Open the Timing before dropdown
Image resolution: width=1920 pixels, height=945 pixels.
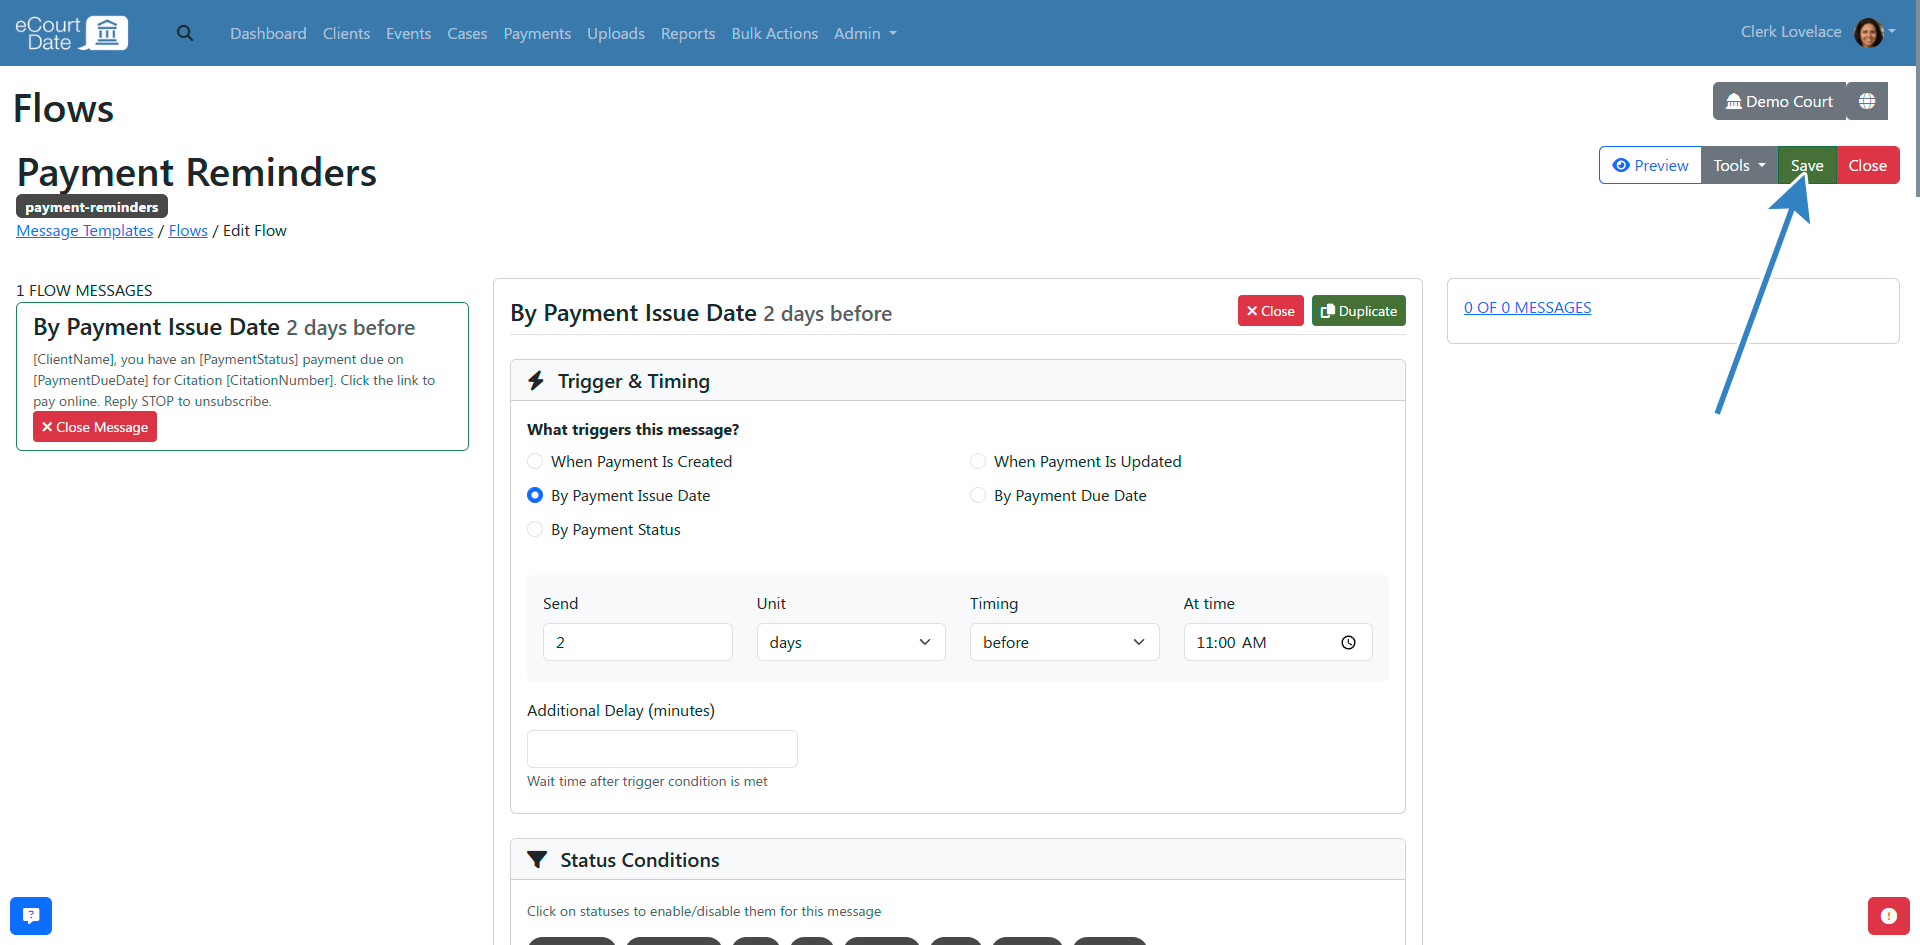1064,642
